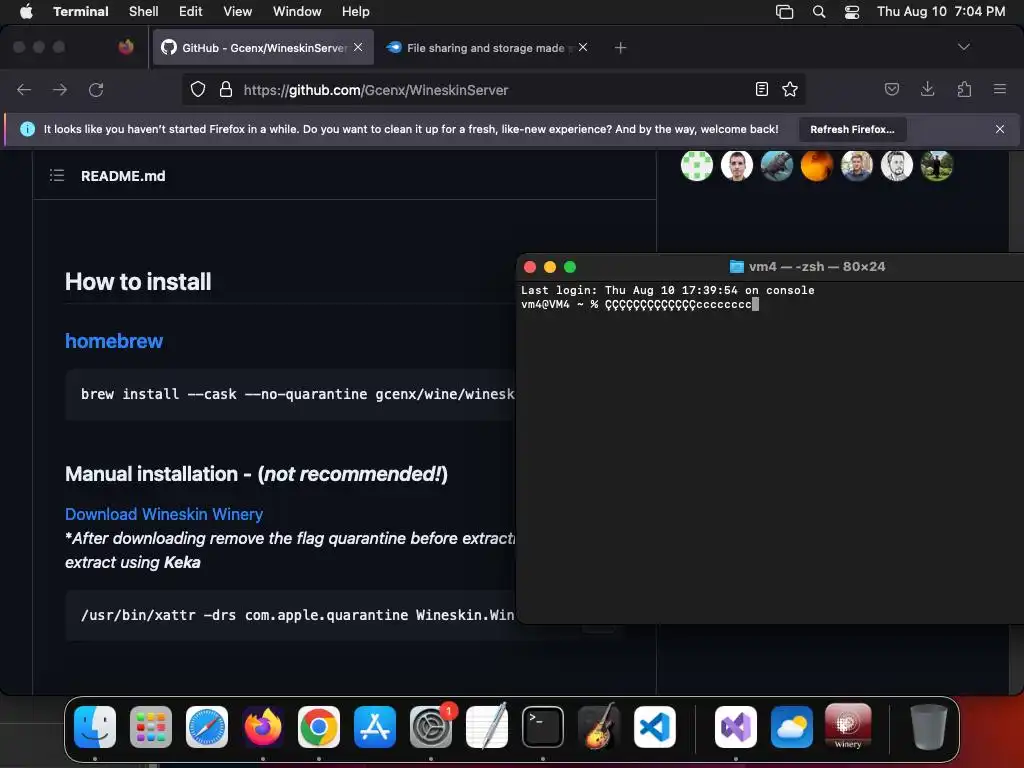Open Firefox extensions menu
This screenshot has height=768, width=1024.
(x=964, y=89)
